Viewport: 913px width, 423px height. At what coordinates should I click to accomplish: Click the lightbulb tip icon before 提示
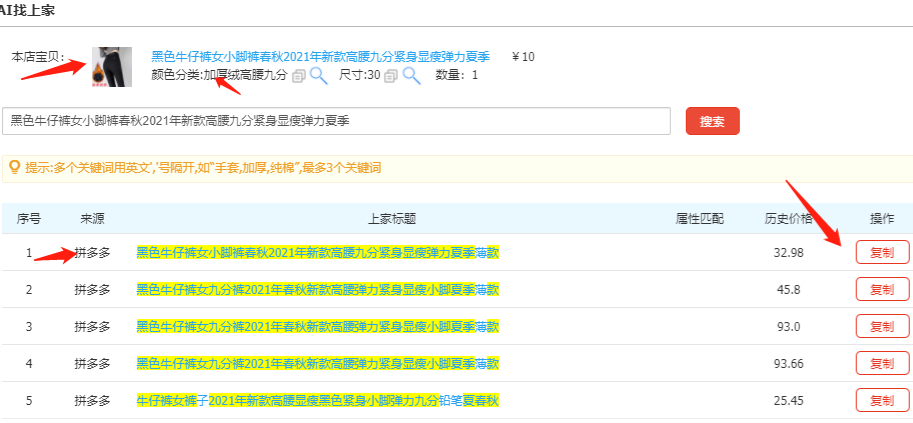click(15, 168)
